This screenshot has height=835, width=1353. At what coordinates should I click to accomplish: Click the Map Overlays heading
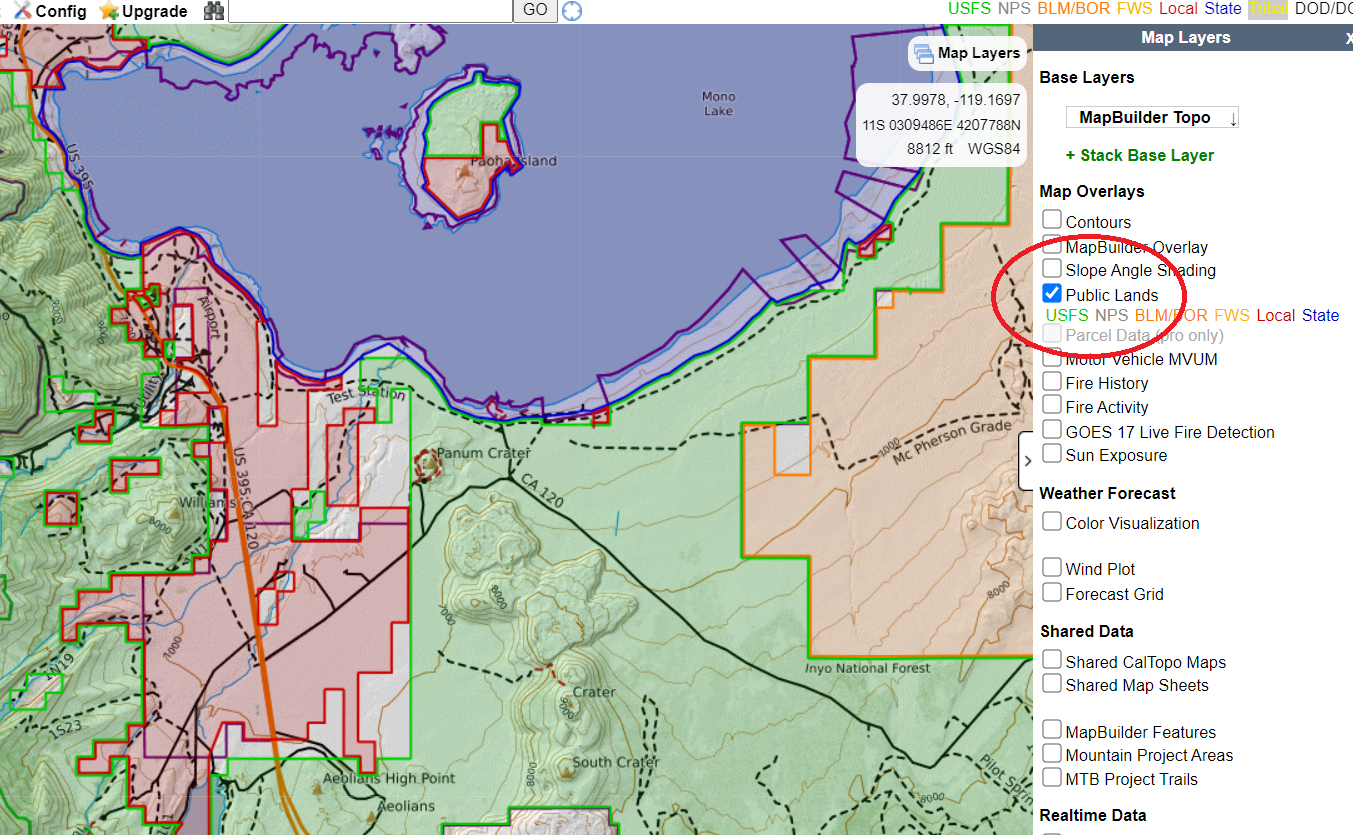point(1092,191)
